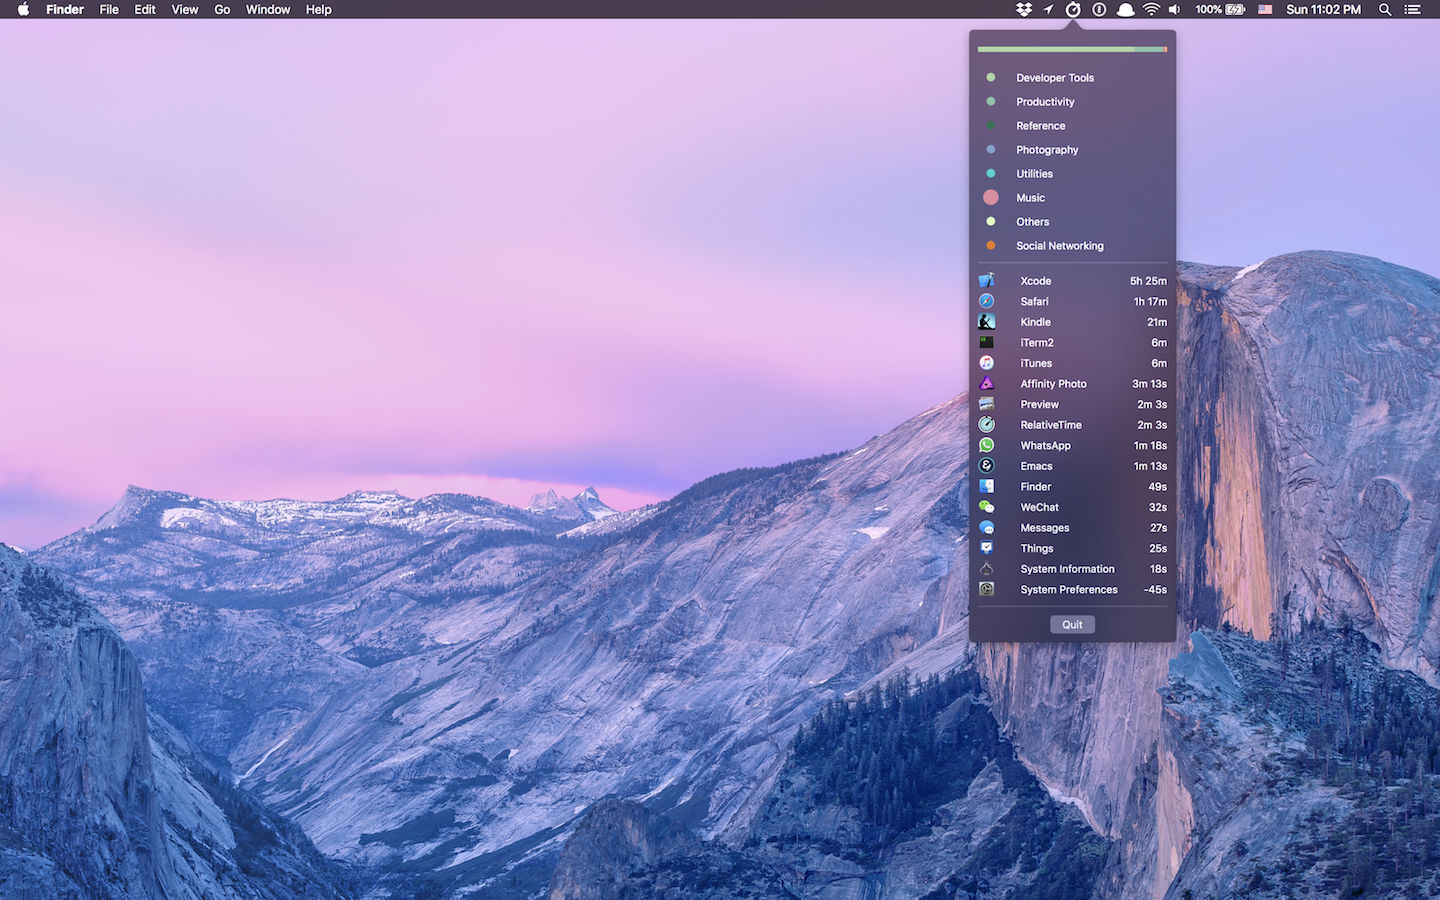Click the Xcode app icon in the usage list

tap(986, 281)
